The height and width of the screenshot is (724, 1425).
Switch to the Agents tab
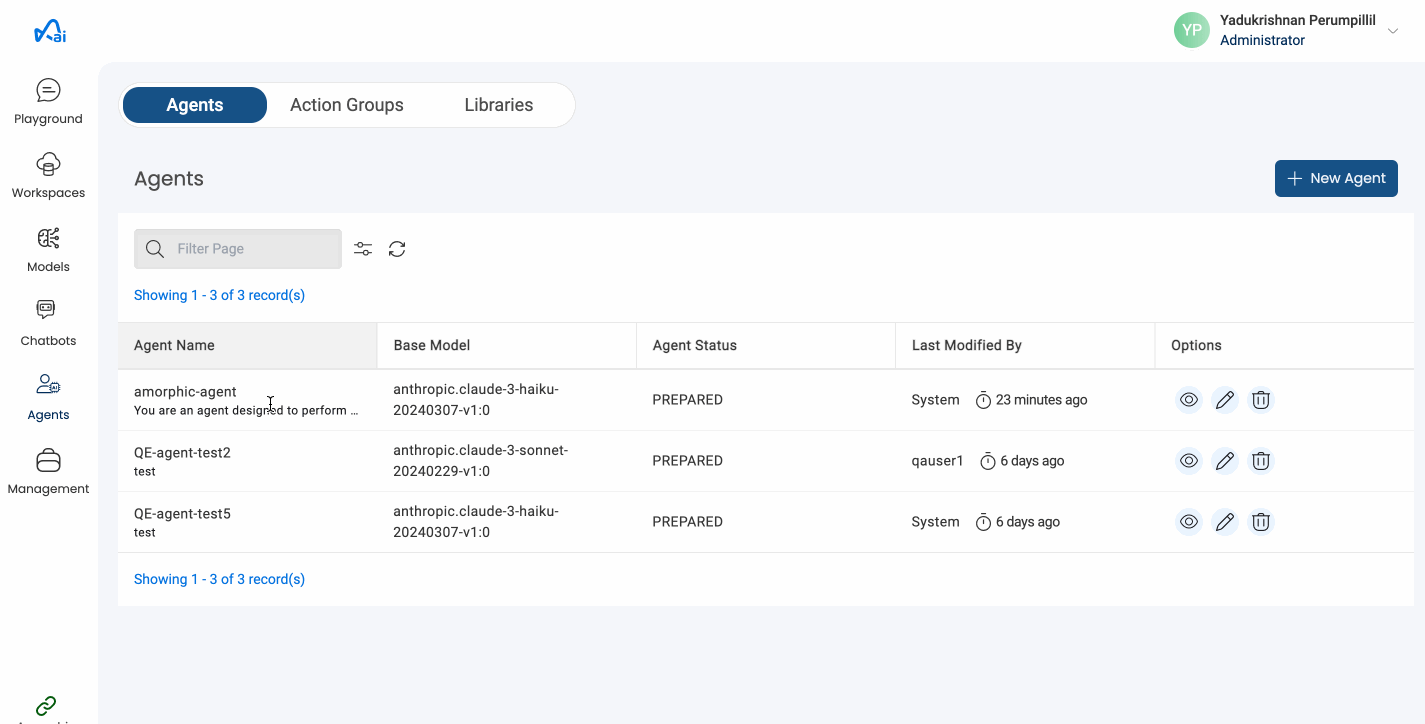[195, 105]
